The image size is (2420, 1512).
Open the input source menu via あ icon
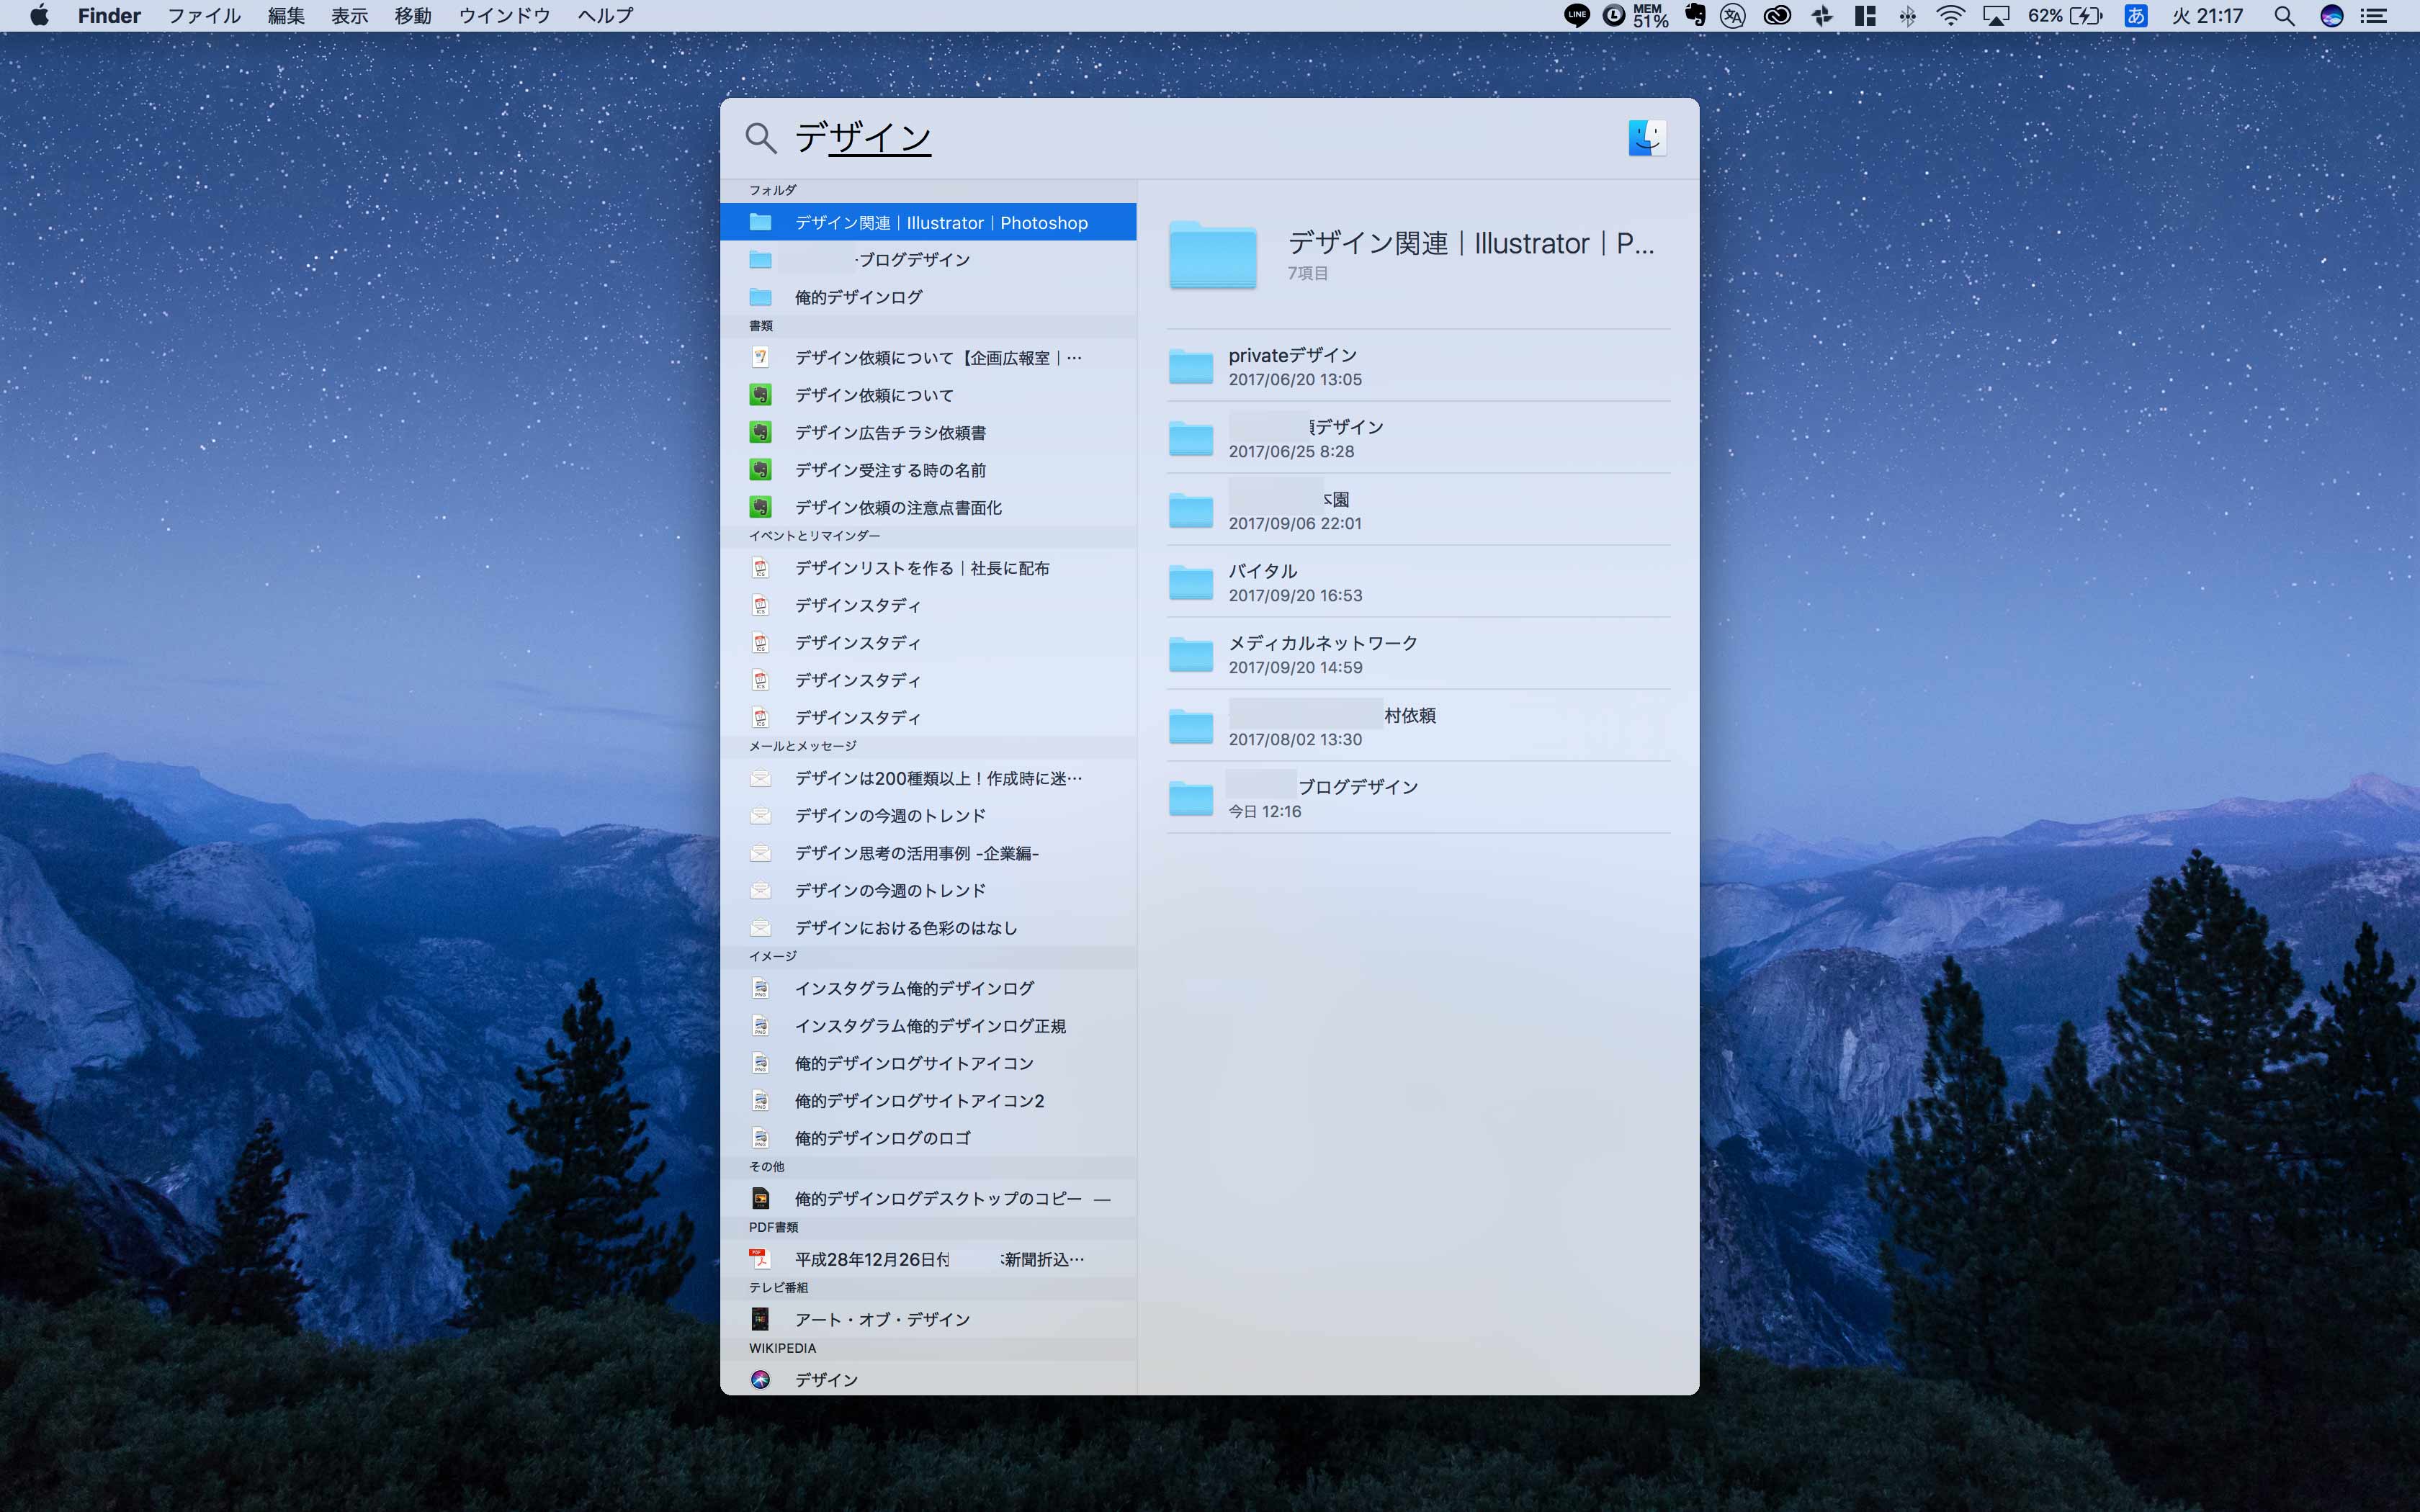[2135, 15]
